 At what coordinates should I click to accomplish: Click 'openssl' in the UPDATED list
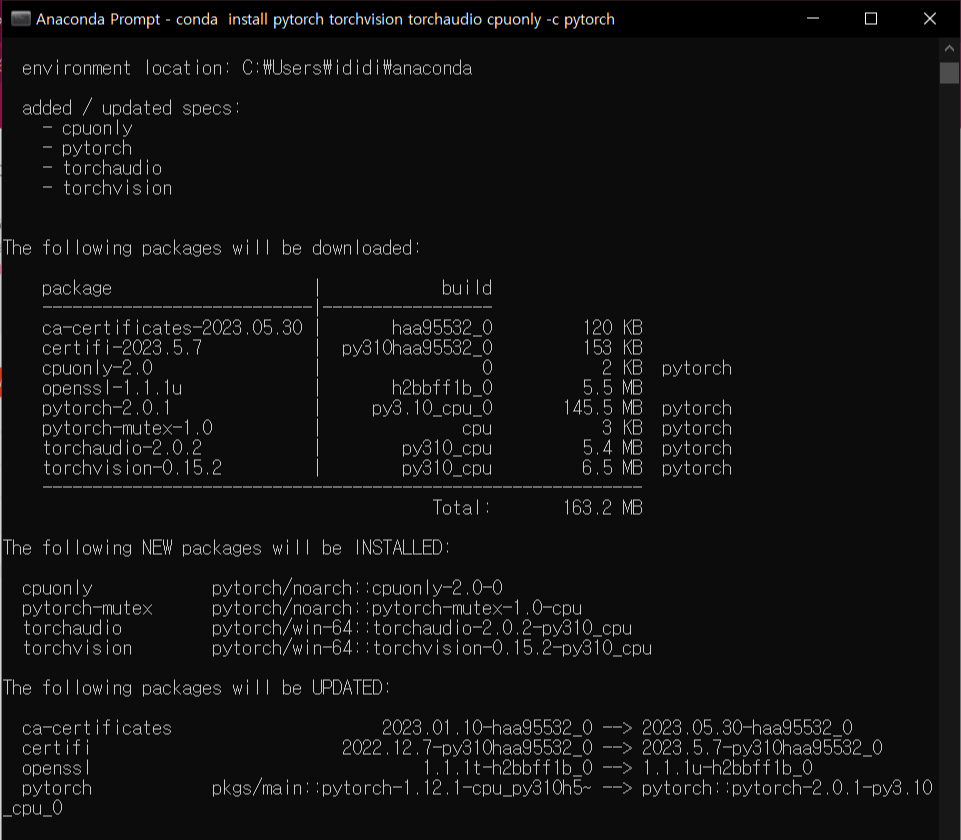pyautogui.click(x=56, y=768)
